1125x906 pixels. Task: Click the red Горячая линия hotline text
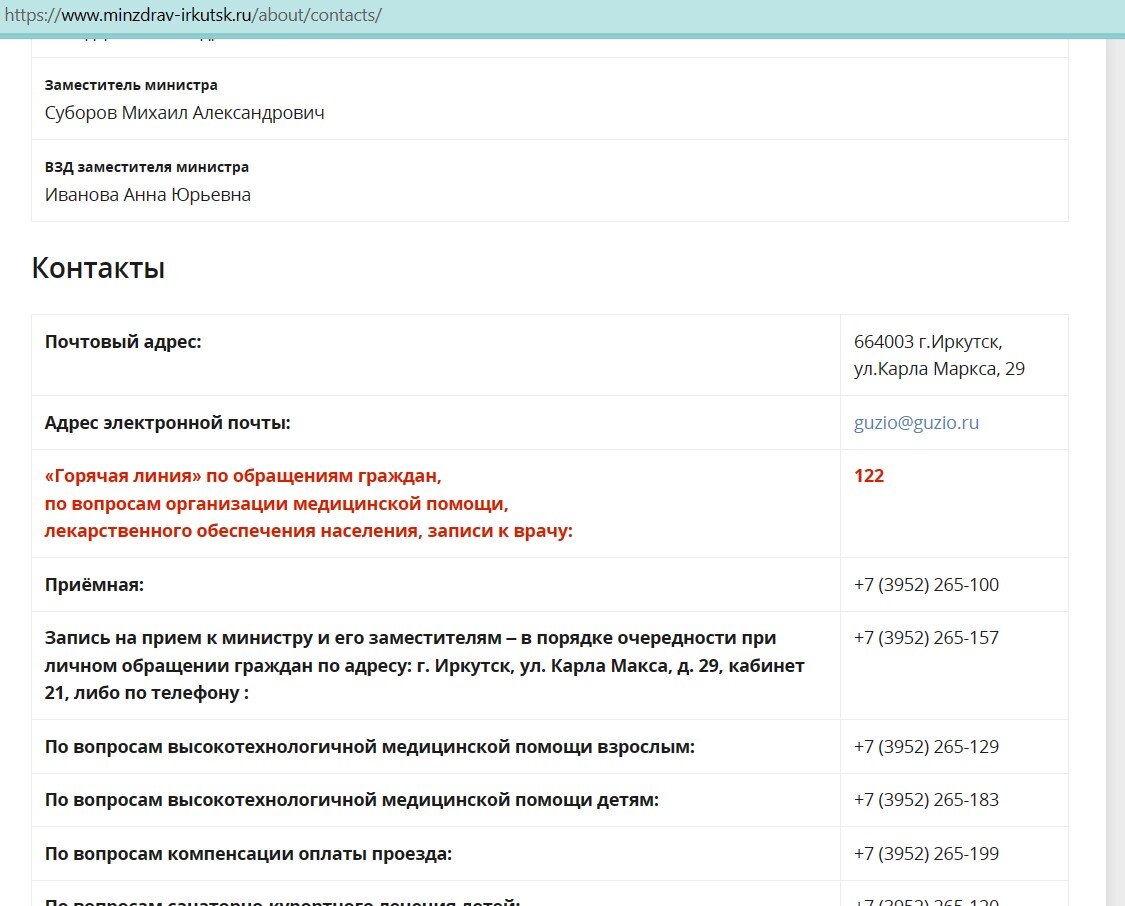(x=309, y=504)
